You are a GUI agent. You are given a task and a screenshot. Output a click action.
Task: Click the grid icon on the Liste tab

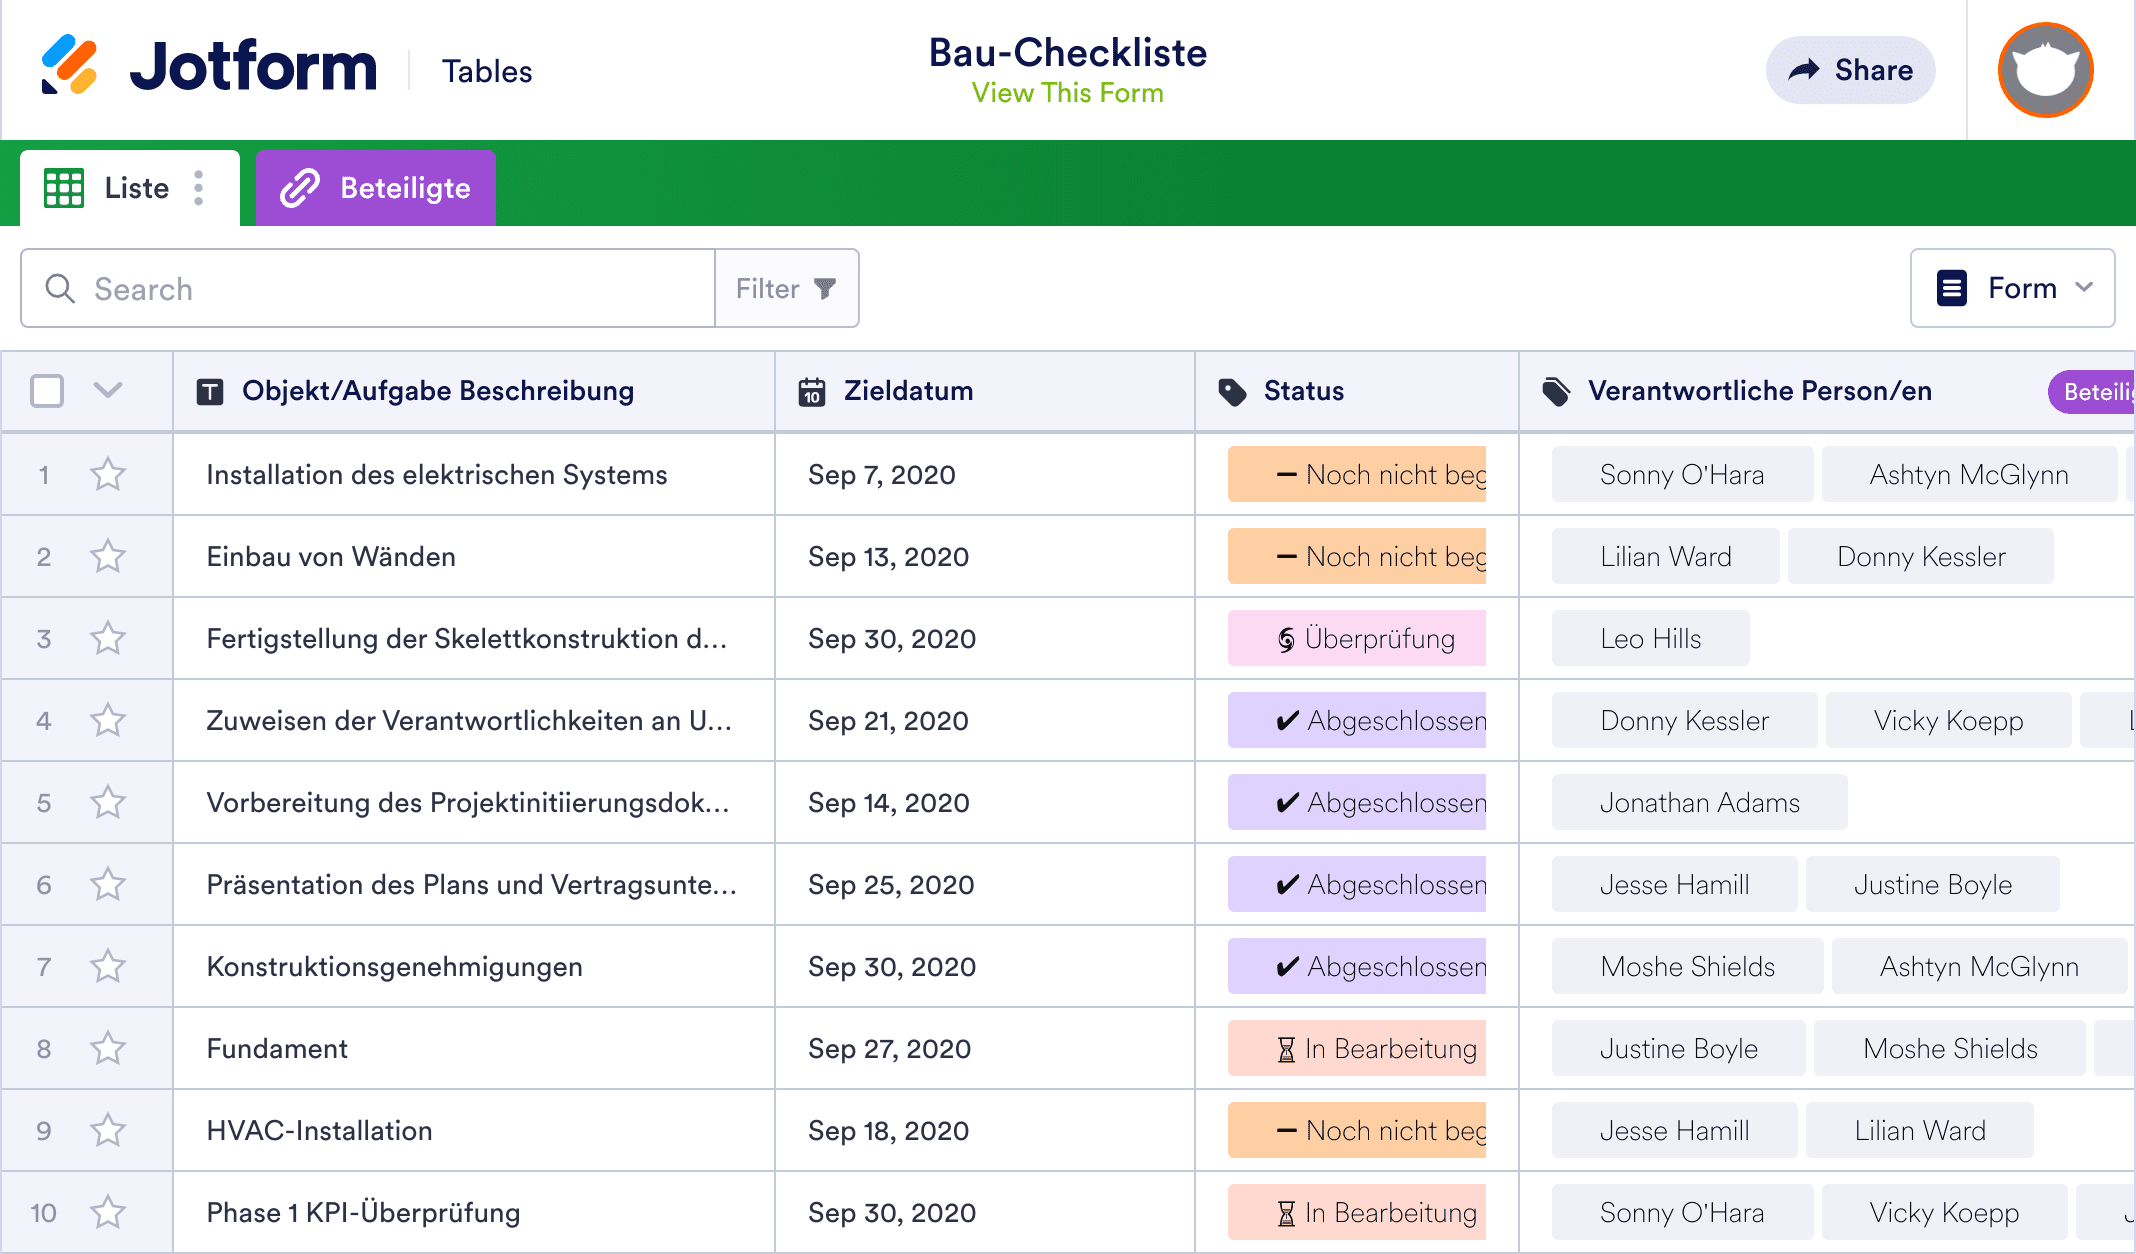pyautogui.click(x=63, y=187)
